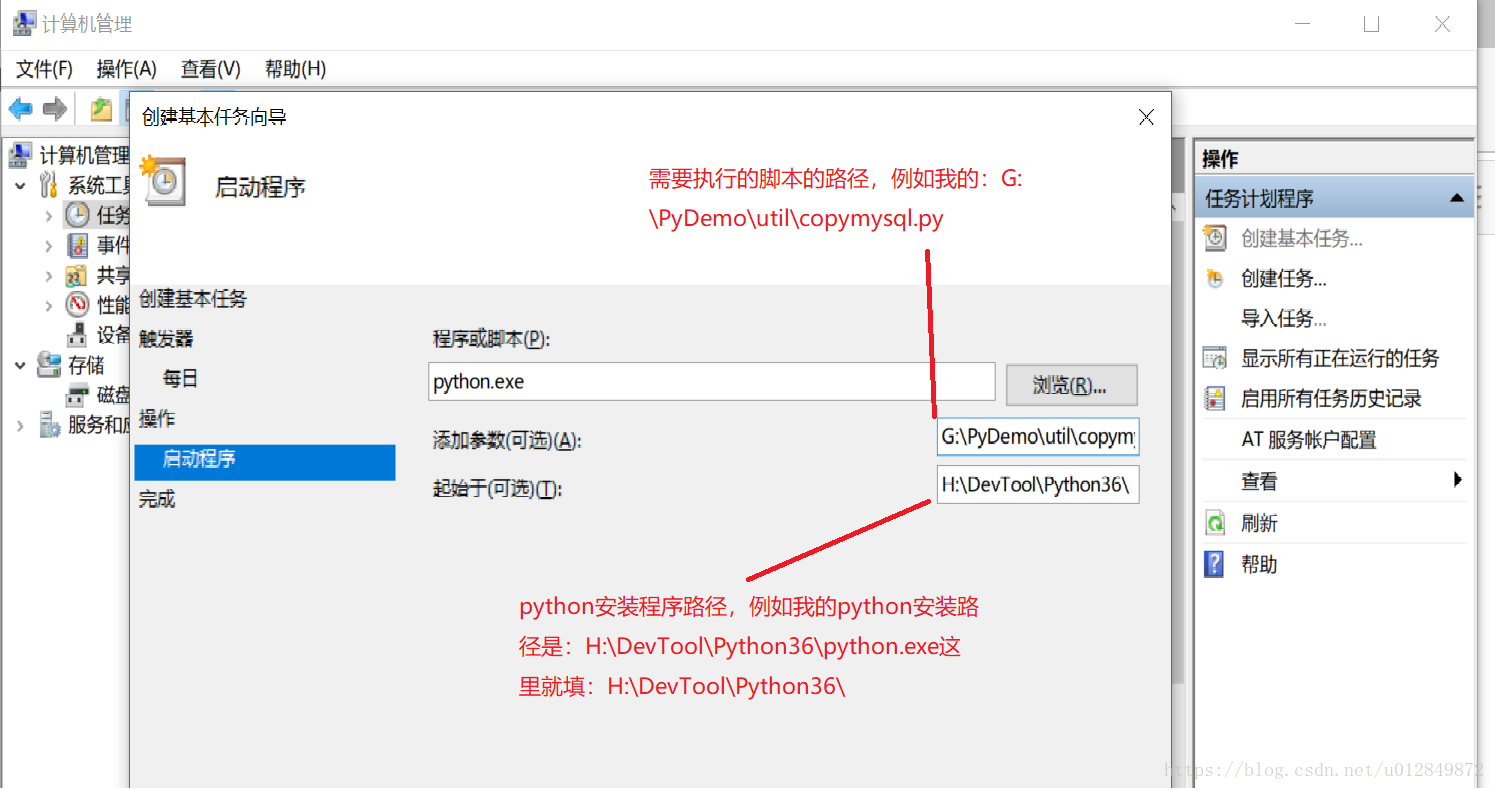1495x790 pixels.
Task: Click the 创建基本任务 icon in Actions pane
Action: [x=1215, y=238]
